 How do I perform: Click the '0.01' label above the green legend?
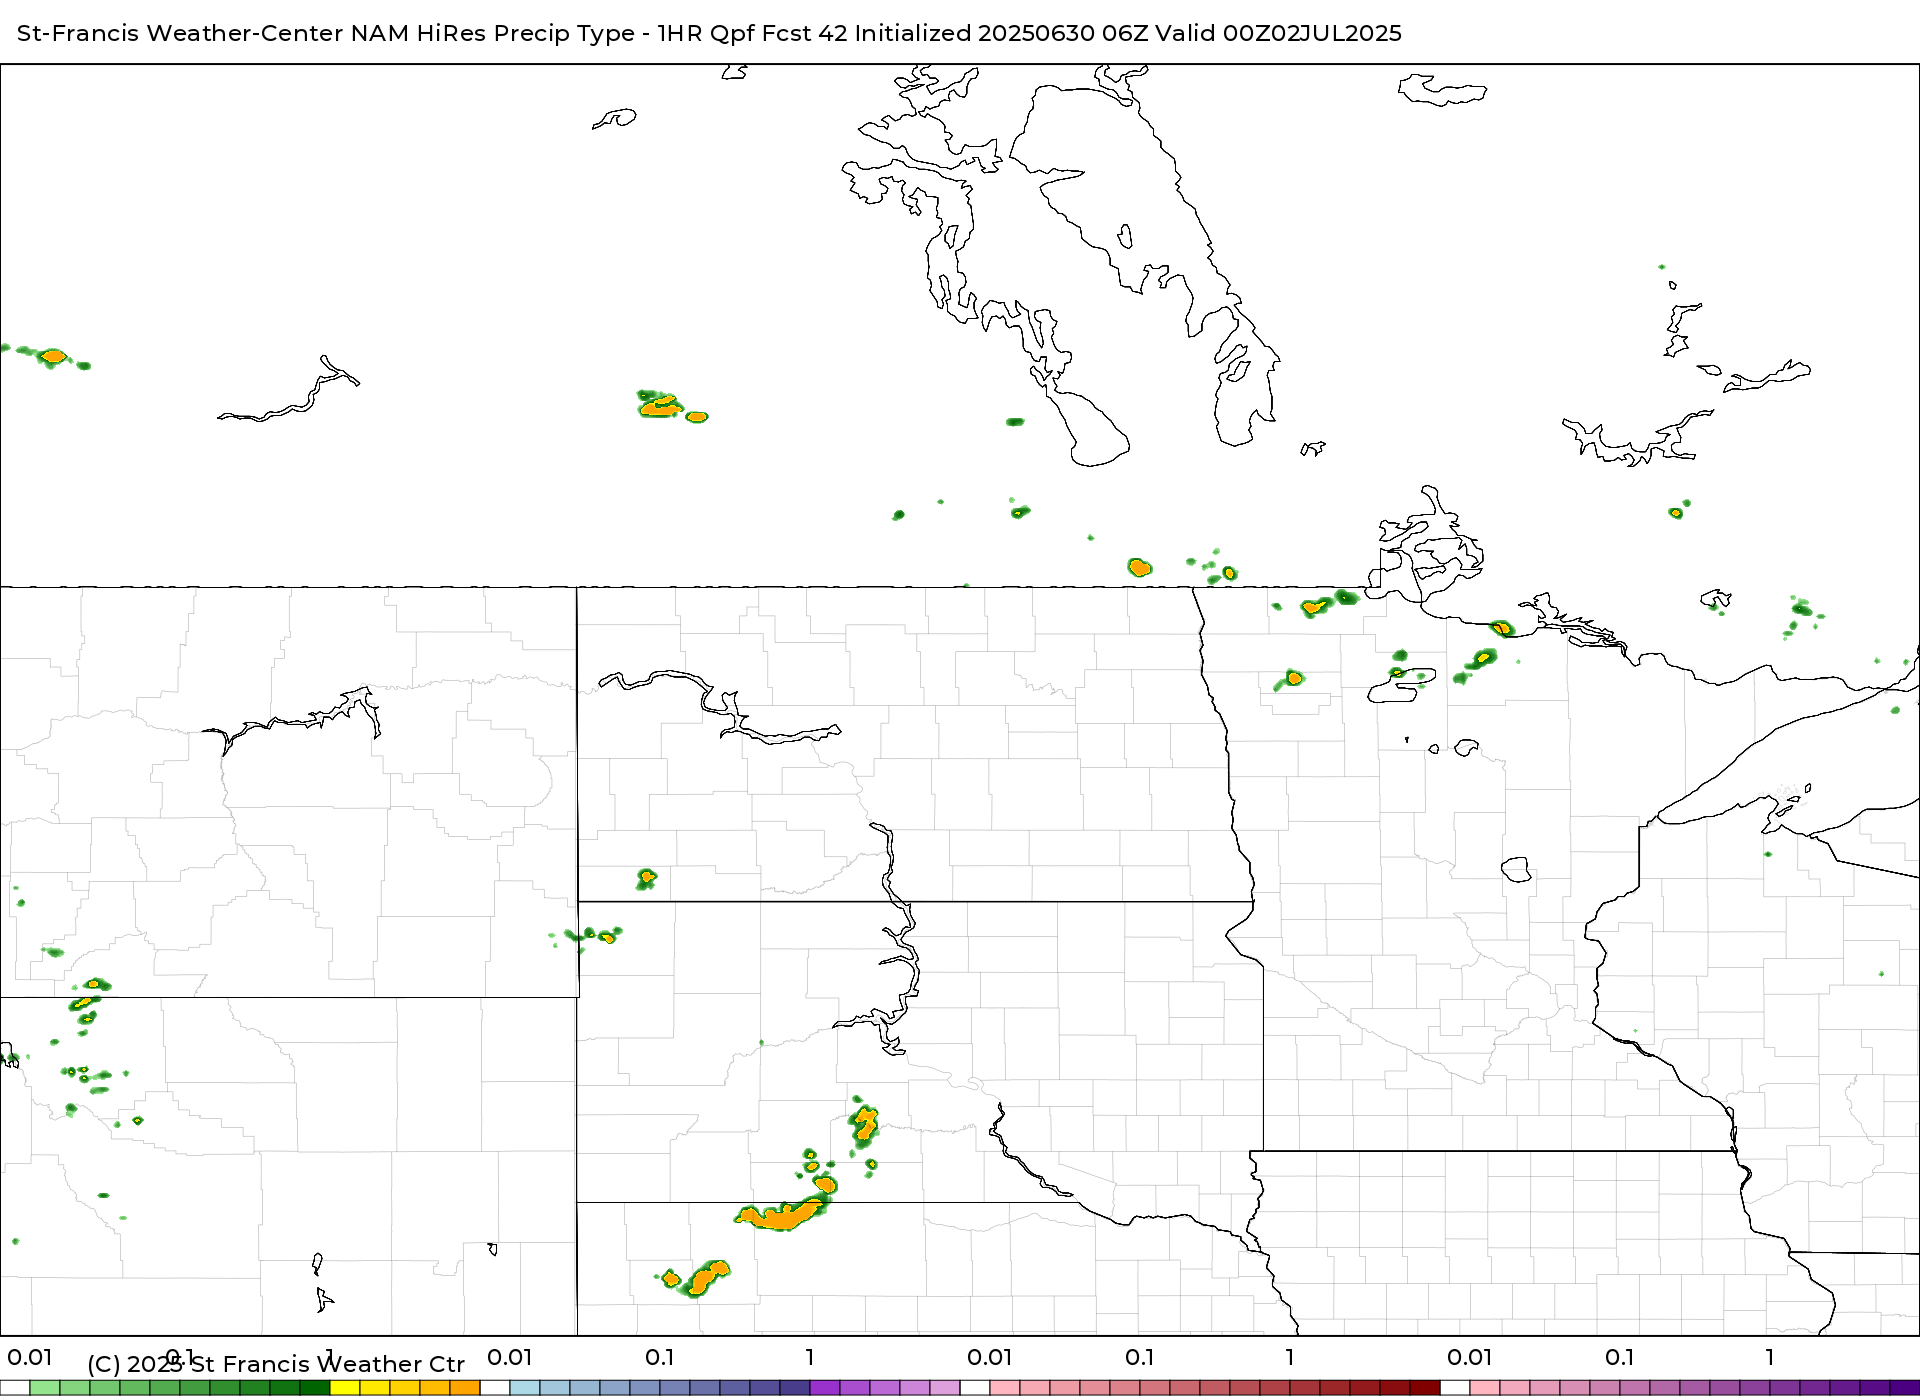point(30,1357)
